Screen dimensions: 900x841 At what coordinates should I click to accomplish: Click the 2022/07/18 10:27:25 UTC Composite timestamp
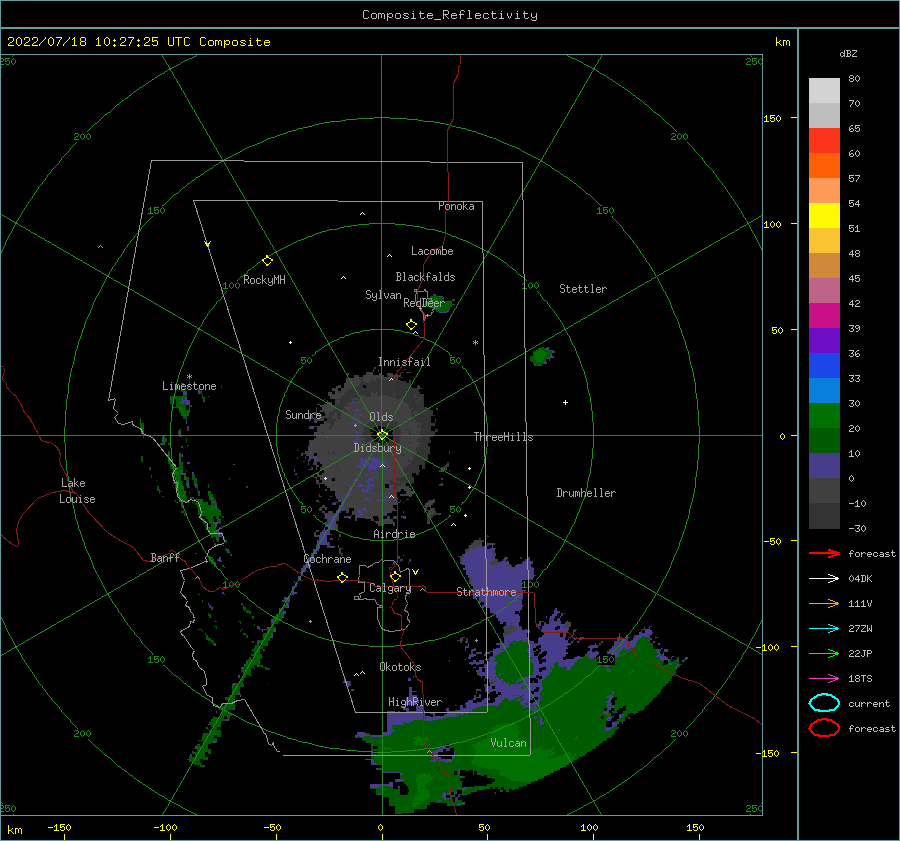coord(139,42)
